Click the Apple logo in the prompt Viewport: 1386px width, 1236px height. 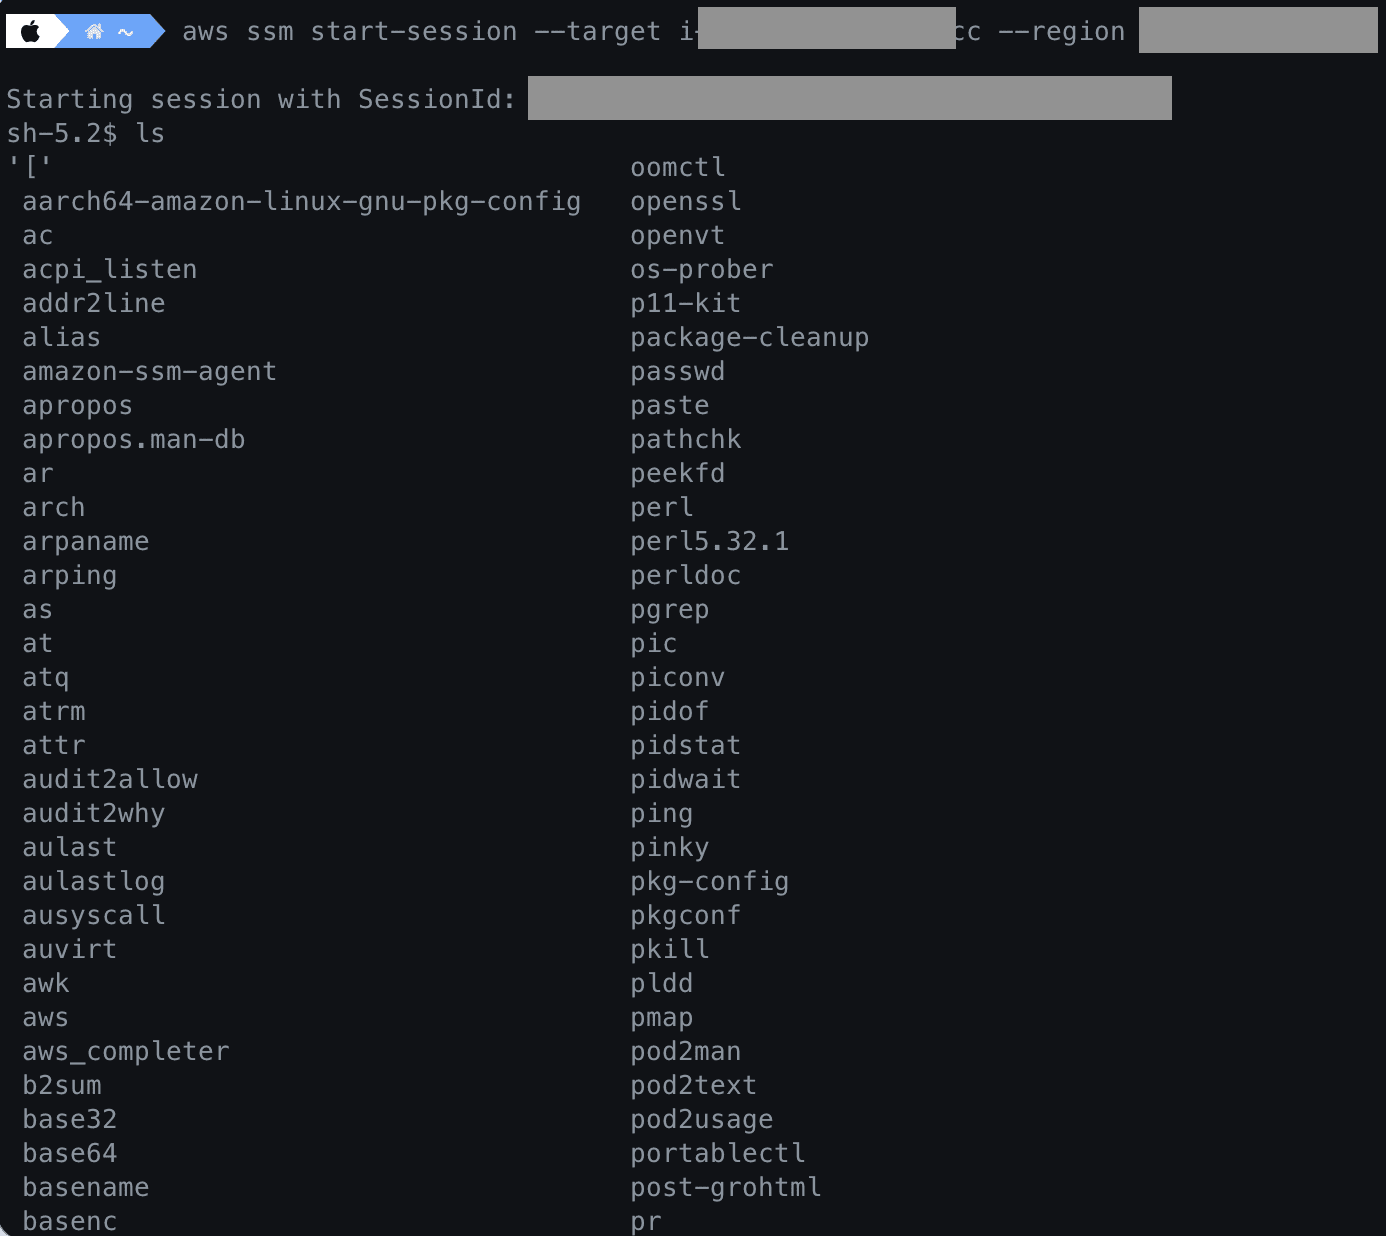[x=31, y=32]
